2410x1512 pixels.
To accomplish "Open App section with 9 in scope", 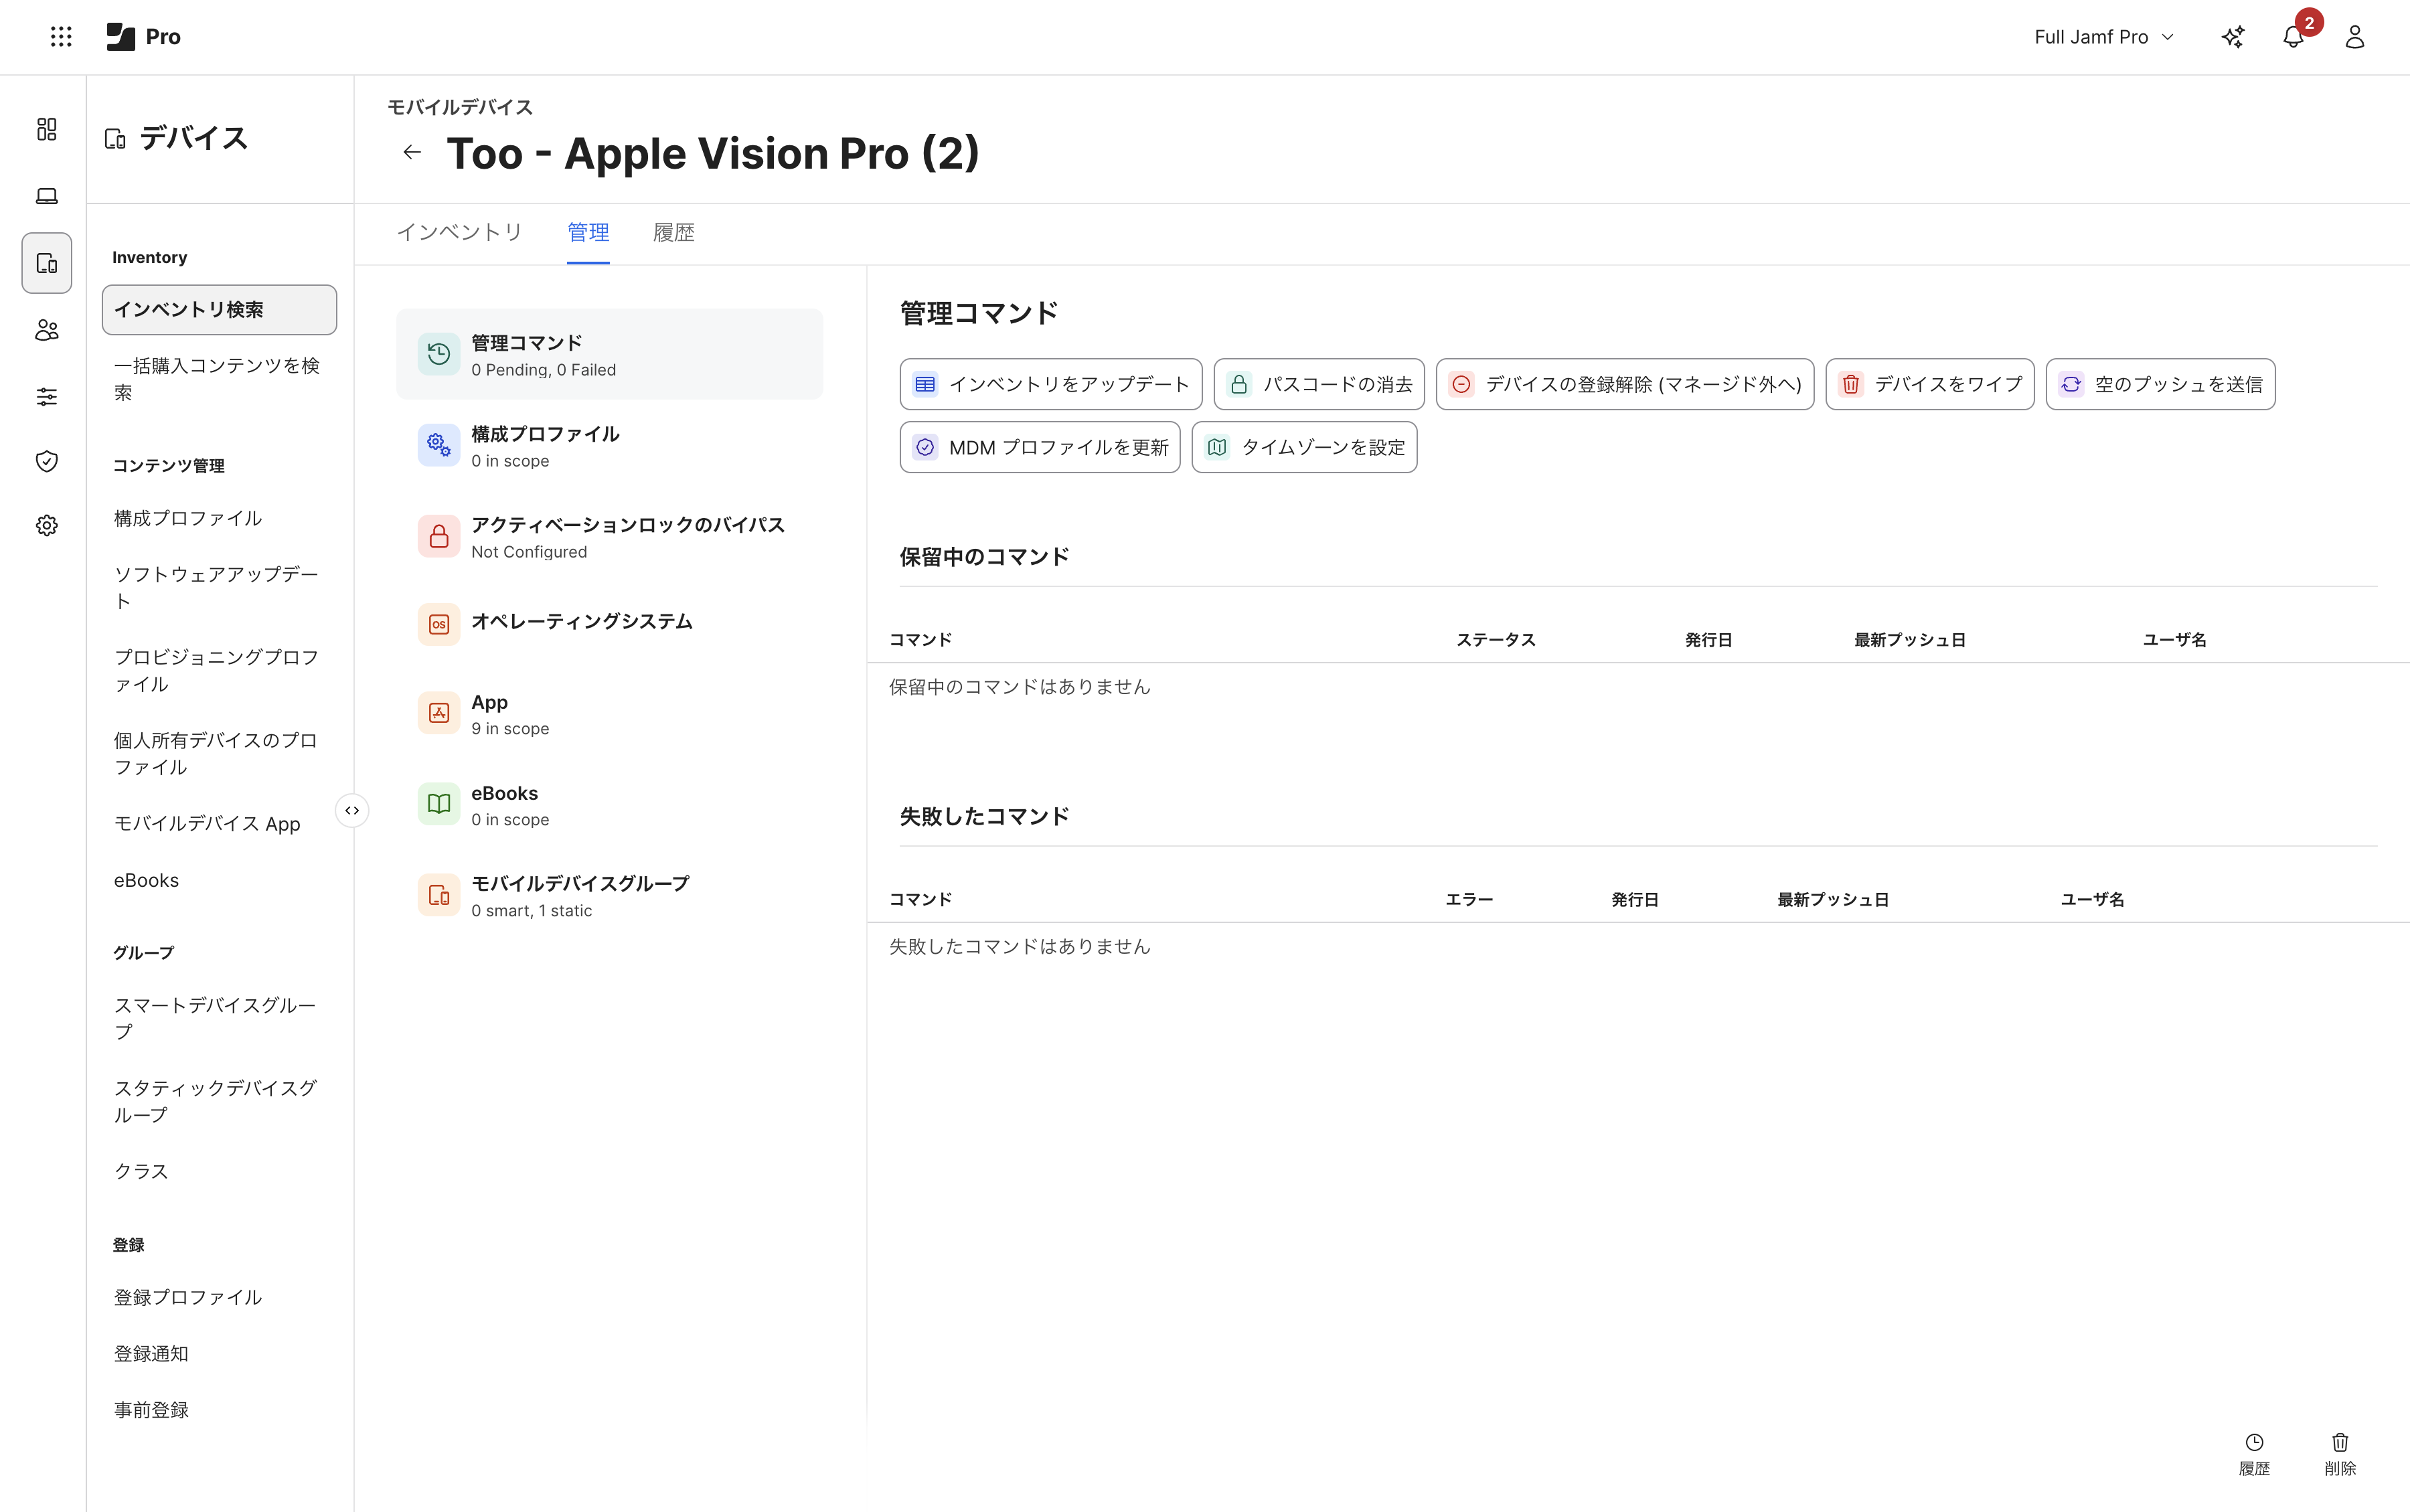I will click(609, 714).
